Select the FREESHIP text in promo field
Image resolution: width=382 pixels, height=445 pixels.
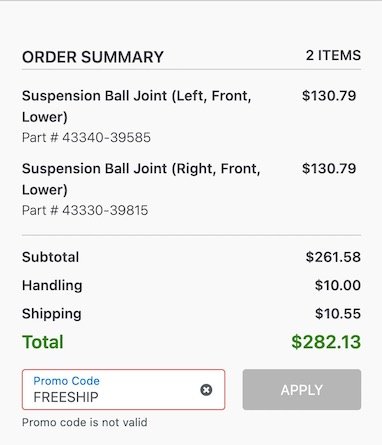click(x=66, y=397)
